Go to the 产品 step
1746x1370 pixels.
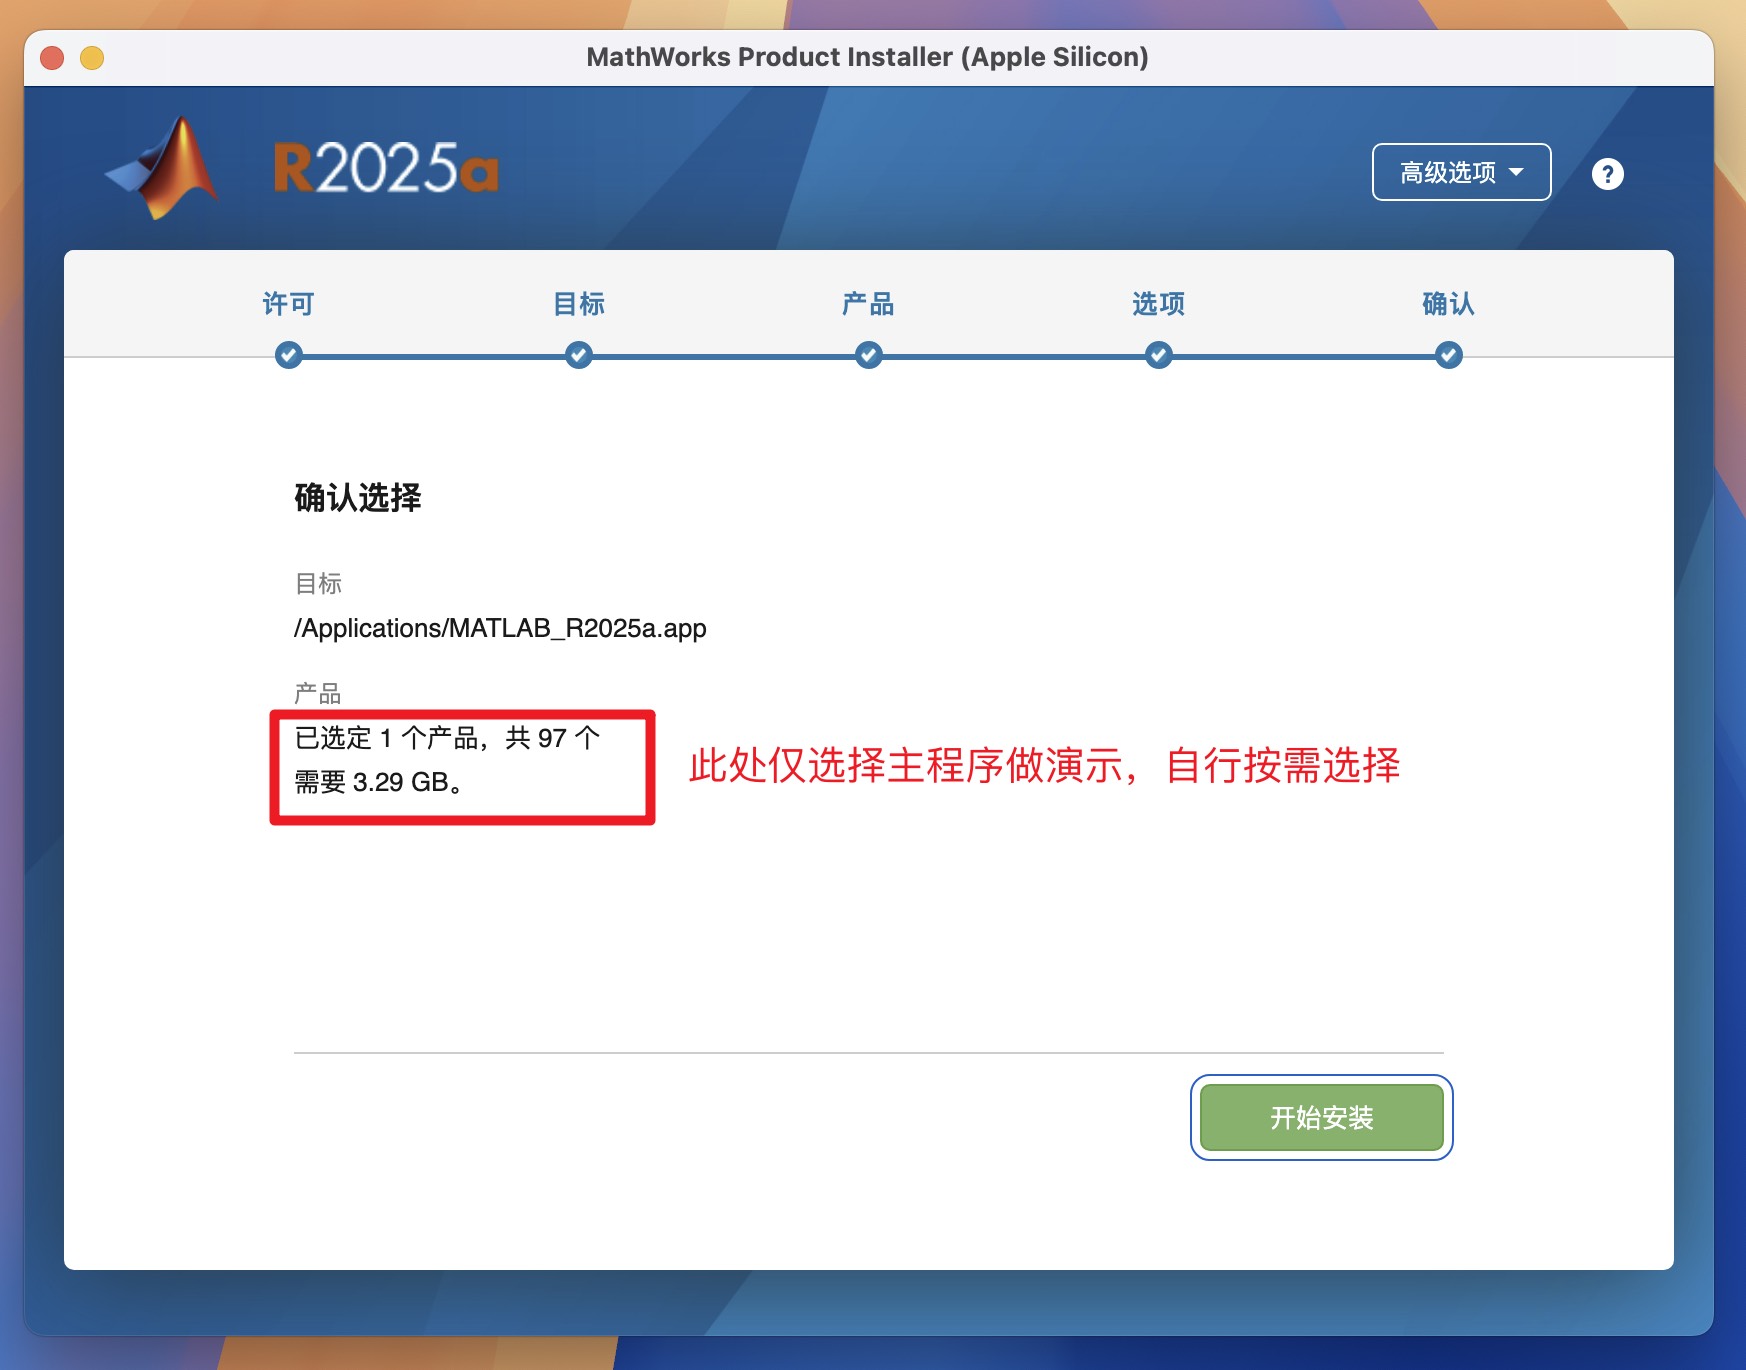click(868, 304)
